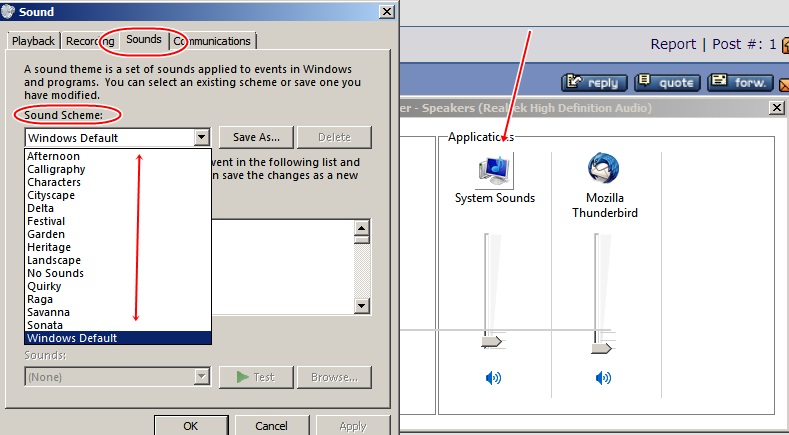Click up arrow of events list scrollbar
The image size is (789, 435).
pos(361,228)
